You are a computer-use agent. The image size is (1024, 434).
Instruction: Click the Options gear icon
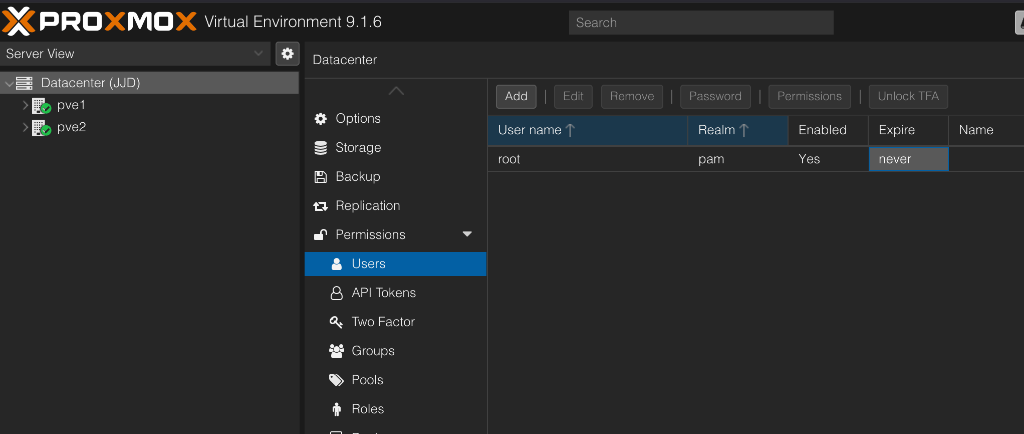click(x=321, y=119)
